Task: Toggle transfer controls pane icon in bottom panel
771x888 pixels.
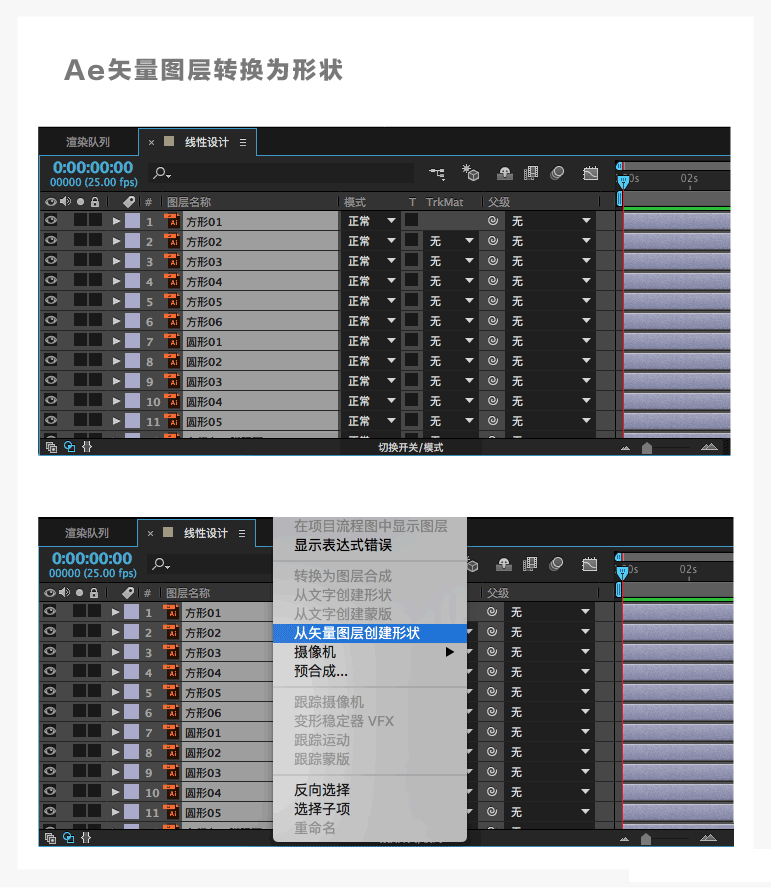Action: point(68,838)
